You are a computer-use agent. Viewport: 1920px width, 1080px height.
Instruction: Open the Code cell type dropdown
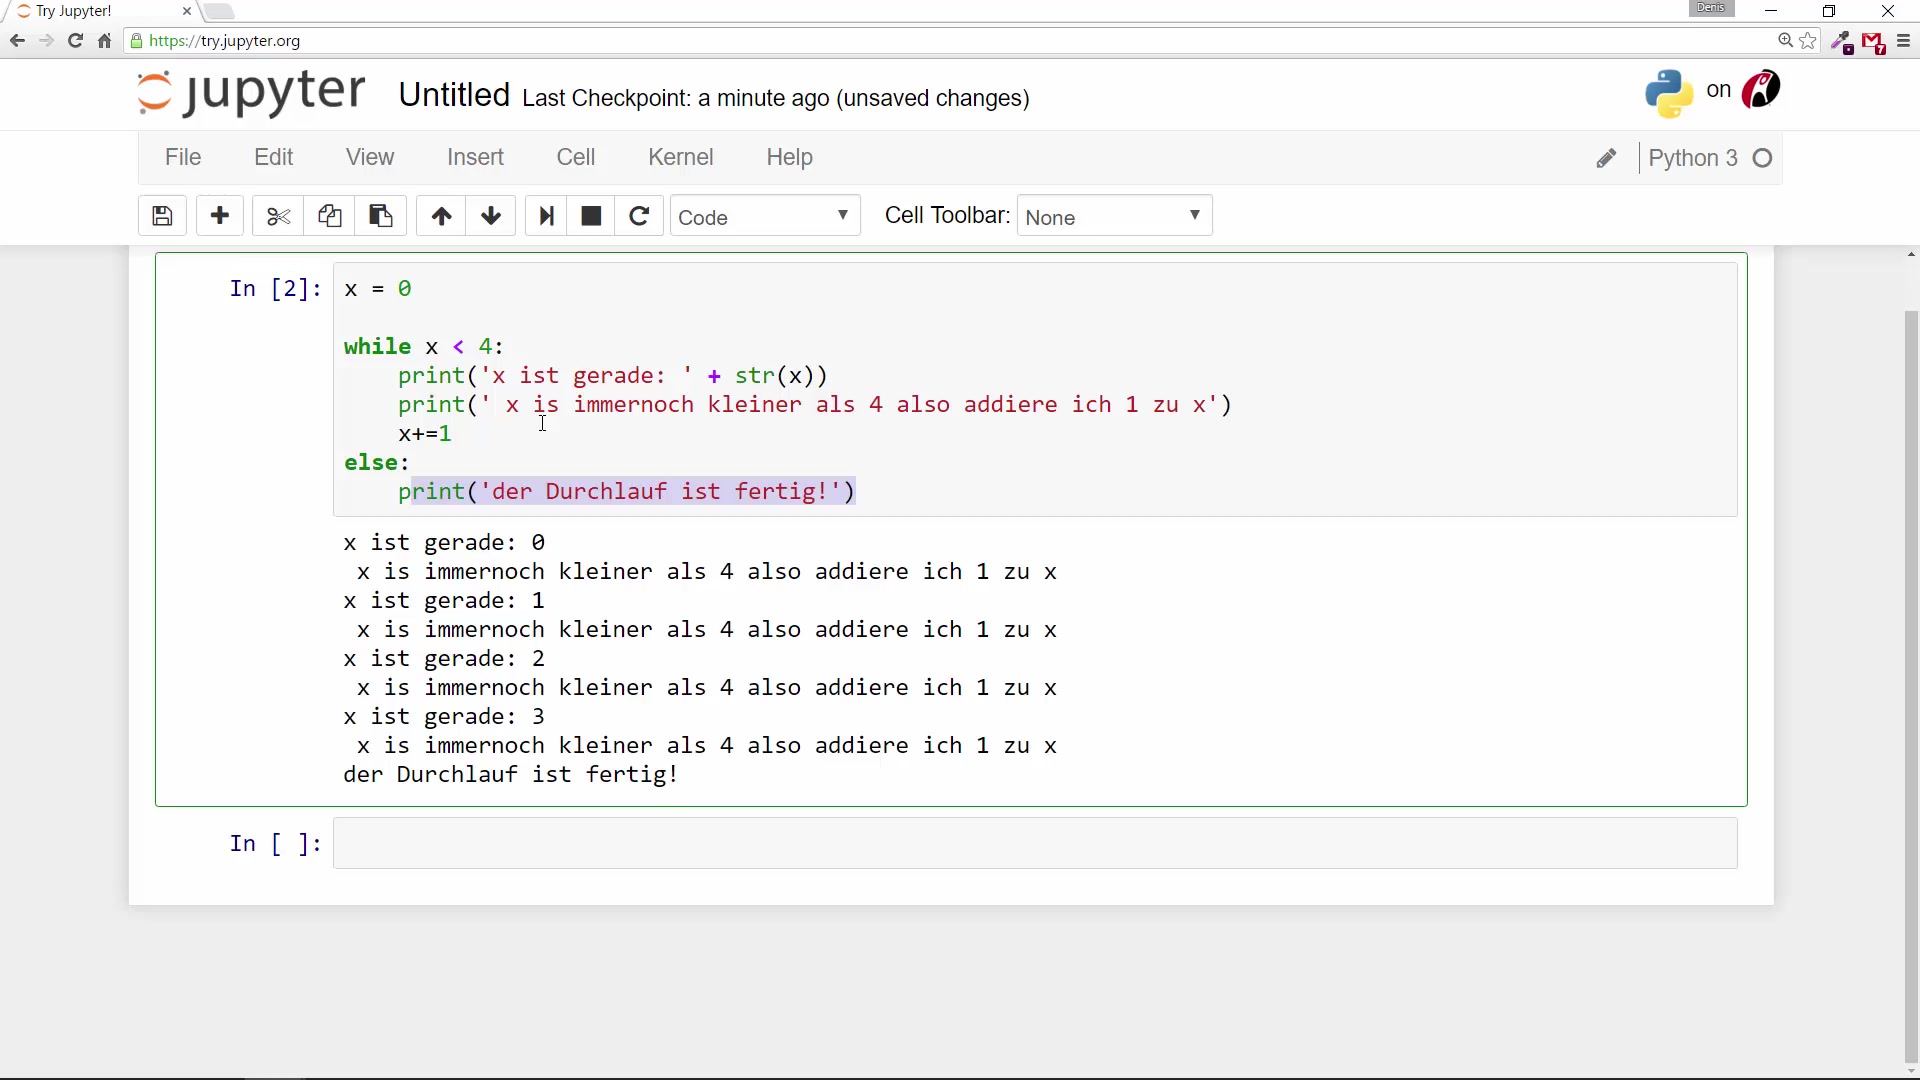coord(764,217)
